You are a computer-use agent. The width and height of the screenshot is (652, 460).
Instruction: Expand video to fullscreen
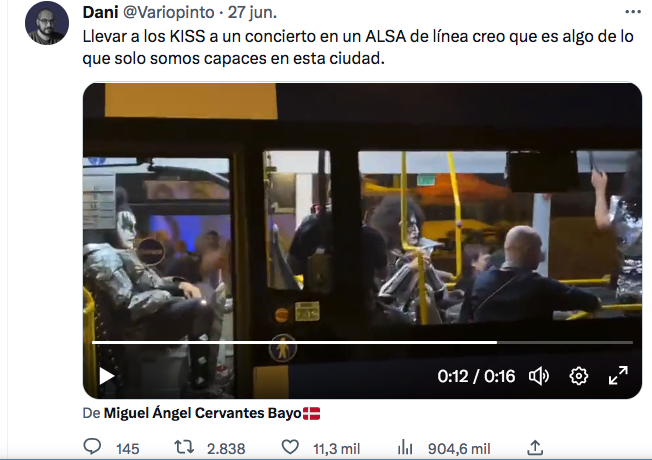tap(618, 376)
